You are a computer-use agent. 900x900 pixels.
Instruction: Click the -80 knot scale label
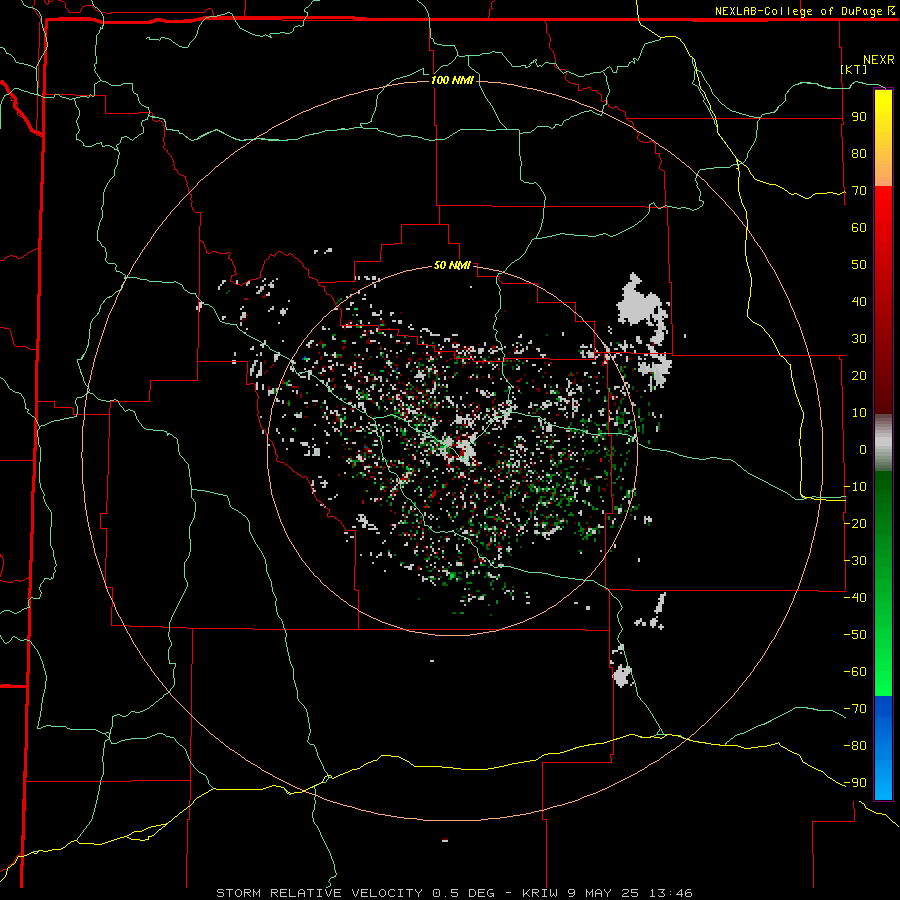point(855,746)
